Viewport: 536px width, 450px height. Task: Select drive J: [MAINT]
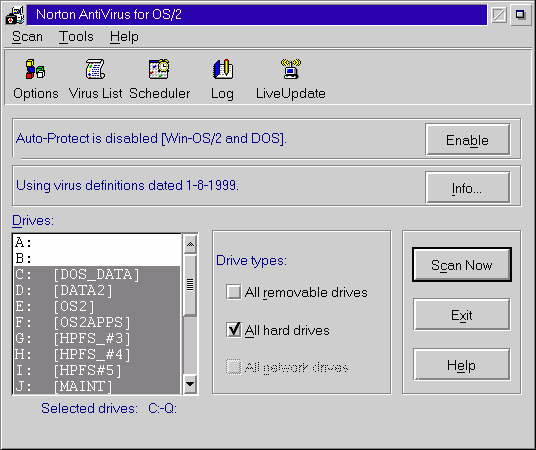pos(97,386)
